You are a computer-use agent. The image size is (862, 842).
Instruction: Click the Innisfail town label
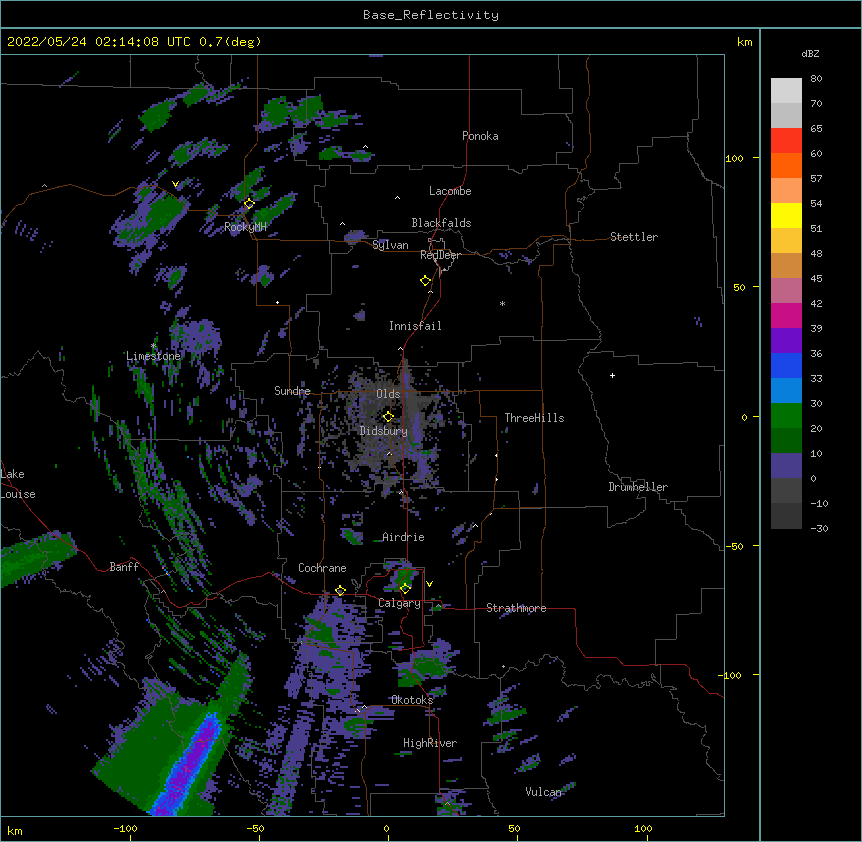pyautogui.click(x=415, y=326)
